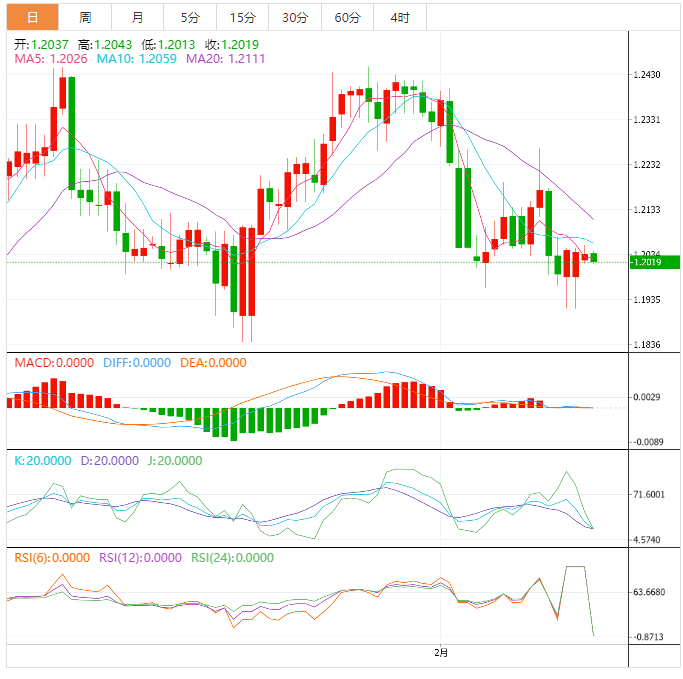The width and height of the screenshot is (683, 679).
Task: Click the 2月 date marker on time axis
Action: [441, 652]
